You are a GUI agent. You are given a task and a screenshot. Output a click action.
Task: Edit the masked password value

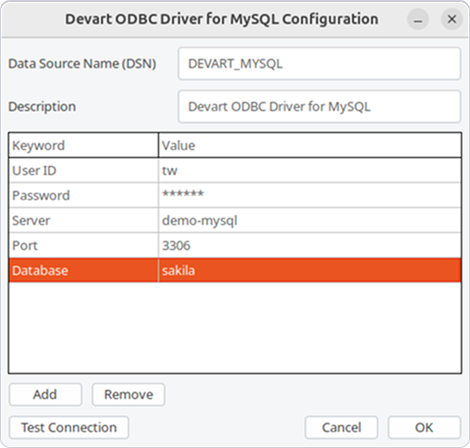point(310,195)
